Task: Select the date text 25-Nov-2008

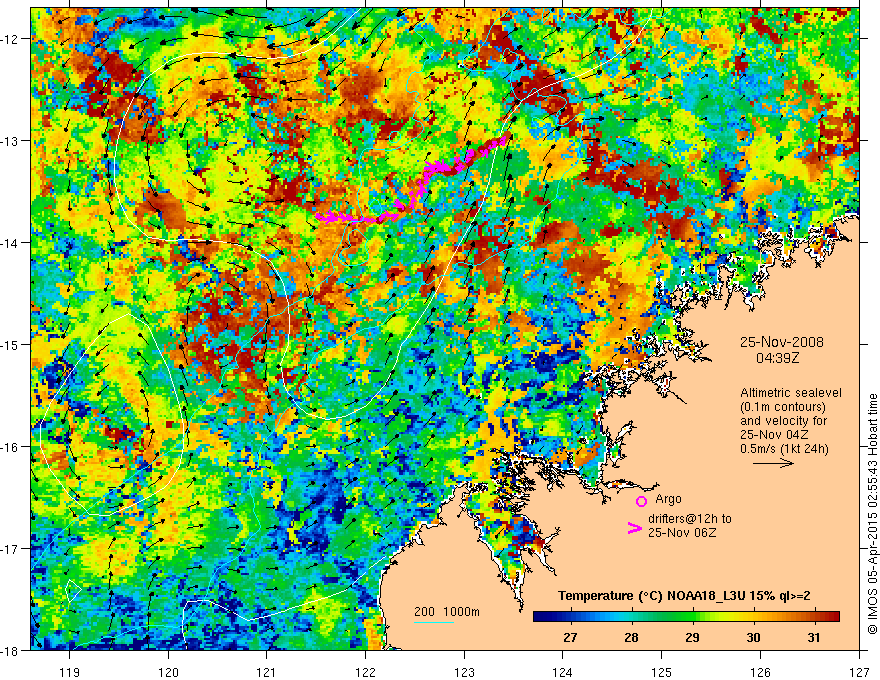Action: click(x=781, y=342)
